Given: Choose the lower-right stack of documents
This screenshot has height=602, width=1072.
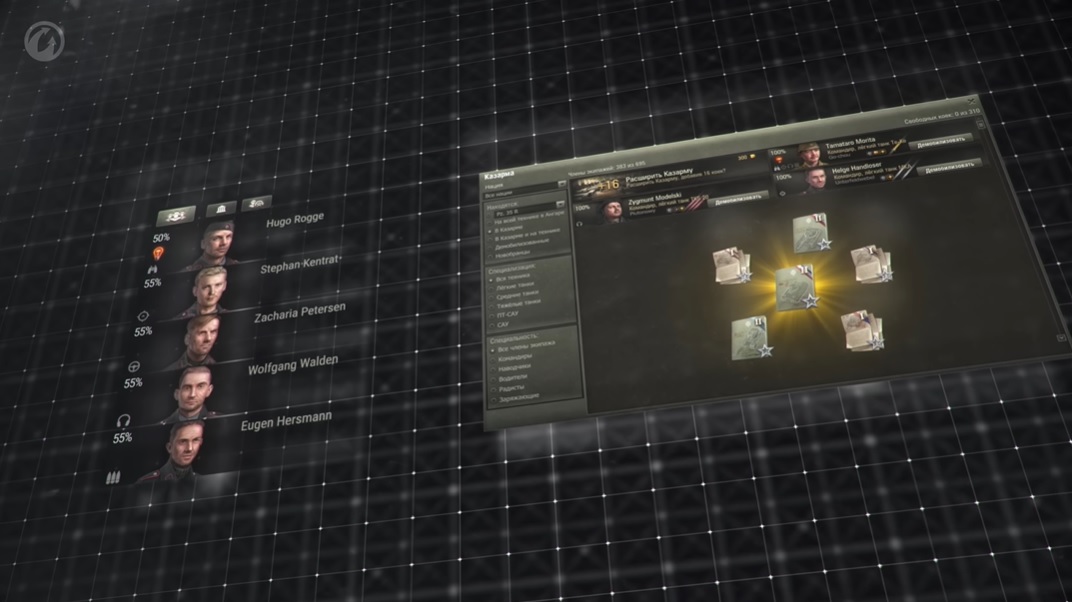Looking at the screenshot, I should tap(862, 331).
